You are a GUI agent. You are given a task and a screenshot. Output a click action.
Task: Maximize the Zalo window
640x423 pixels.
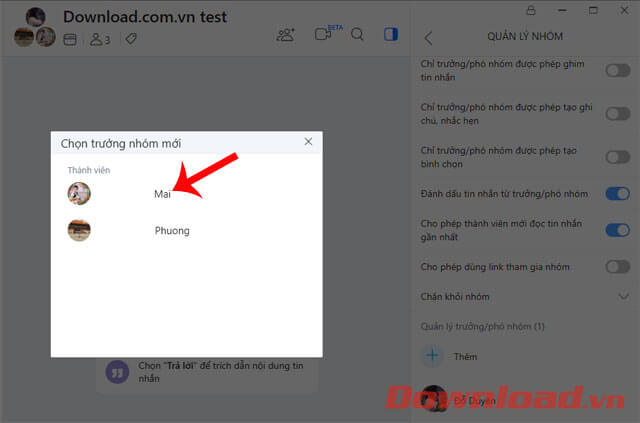click(593, 11)
